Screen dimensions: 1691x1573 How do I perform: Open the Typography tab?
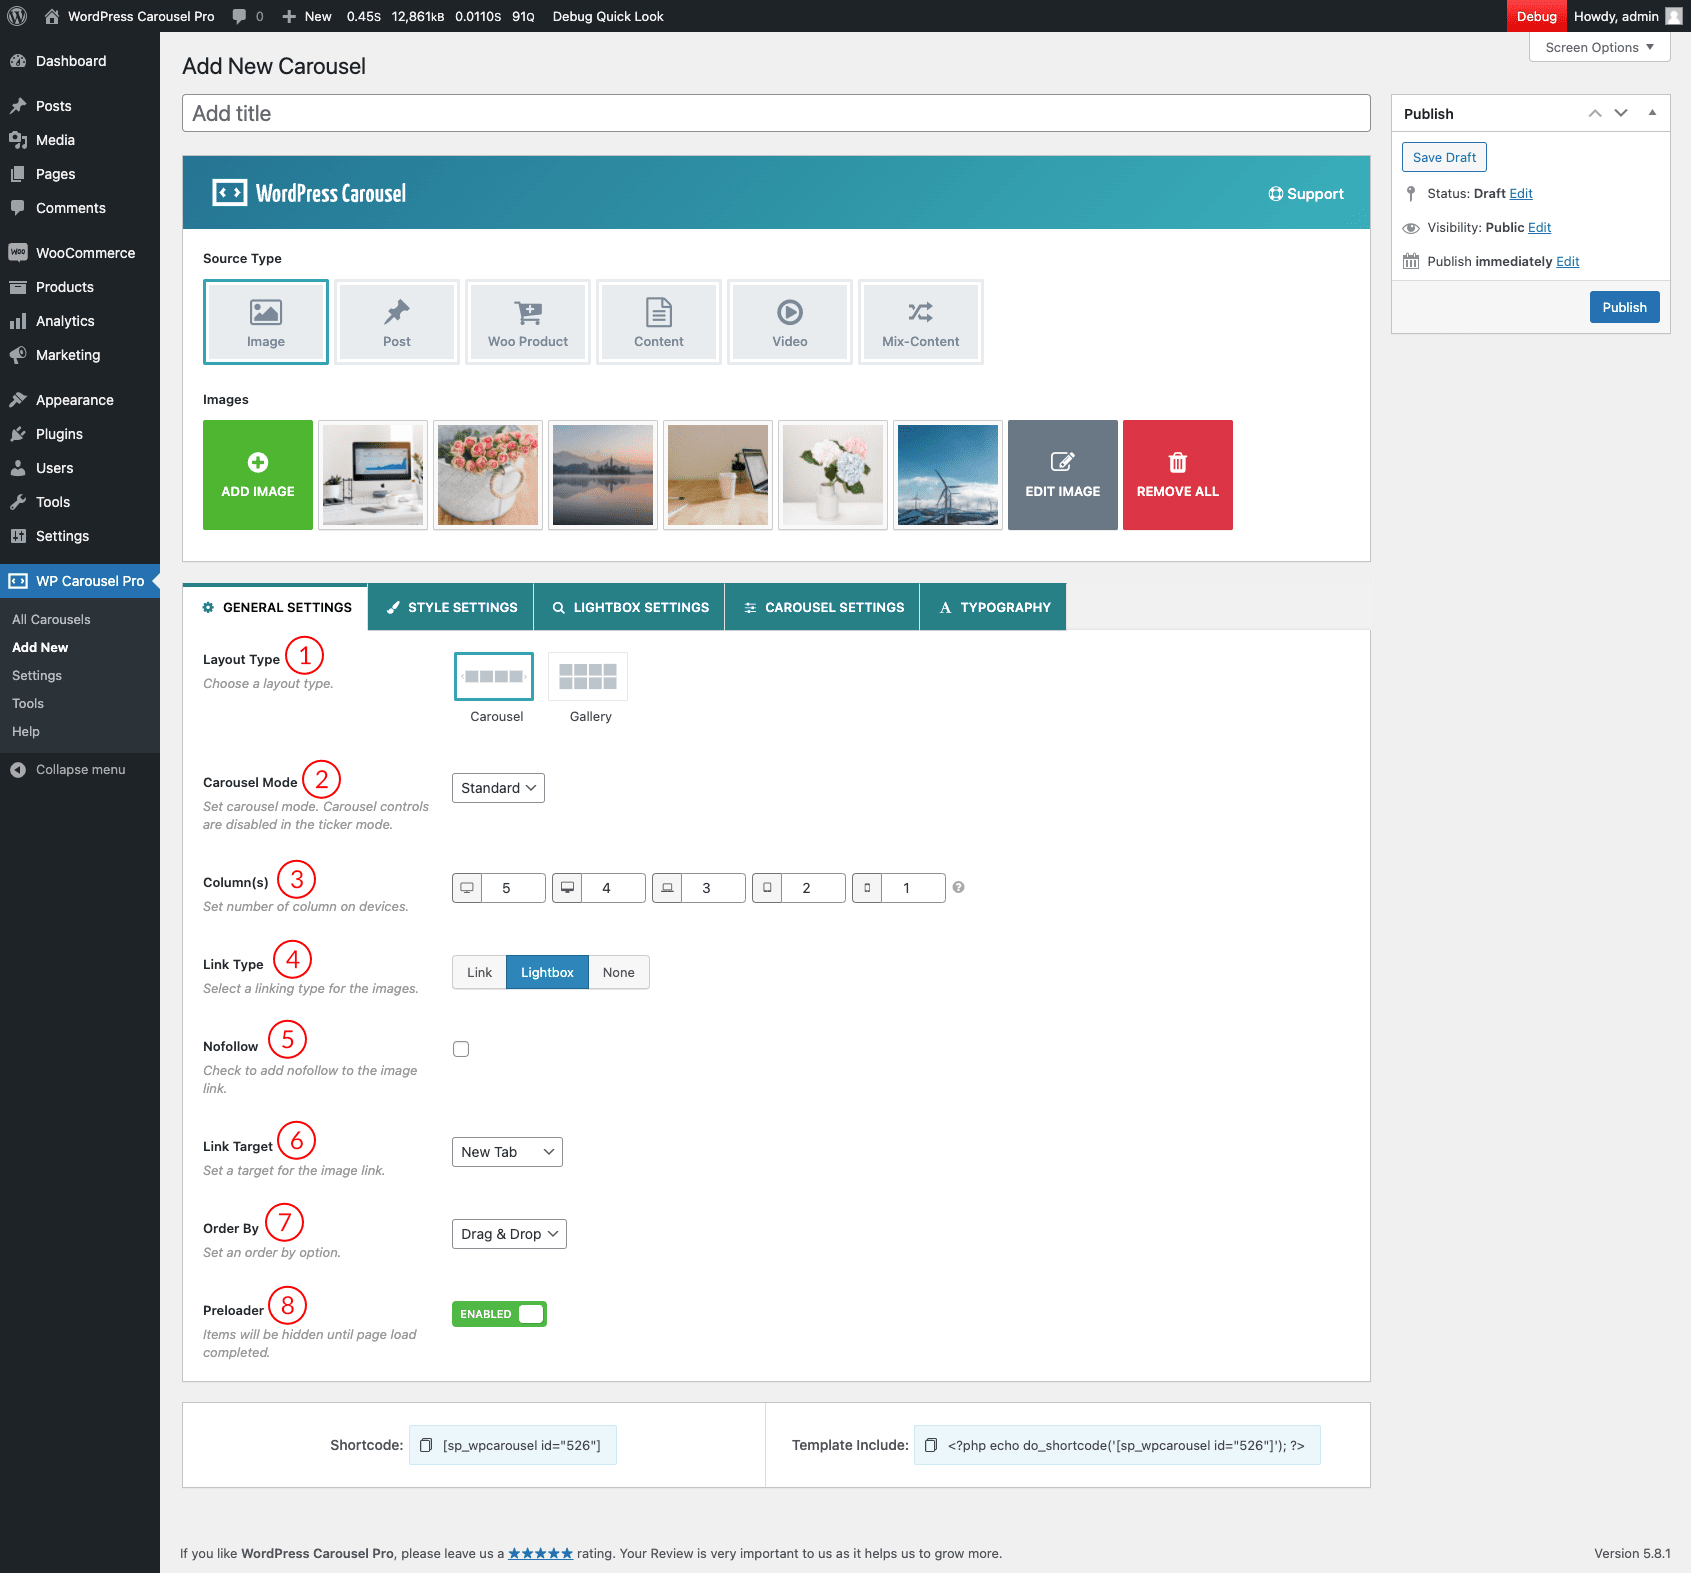pos(994,607)
